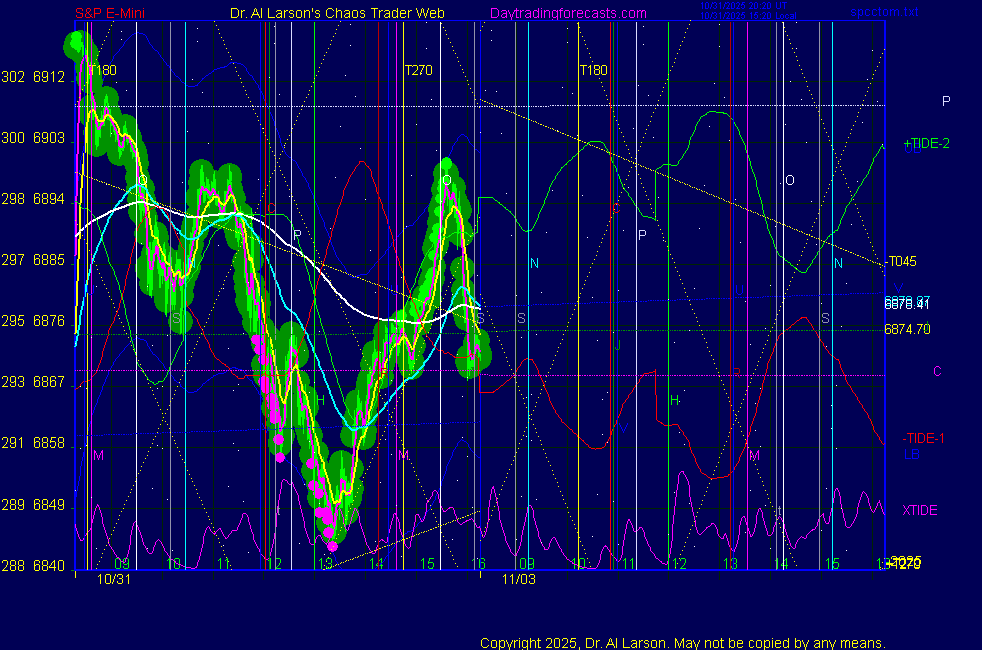This screenshot has height=650, width=982.
Task: Click the T180 marker in the 11/03 session
Action: pos(594,70)
